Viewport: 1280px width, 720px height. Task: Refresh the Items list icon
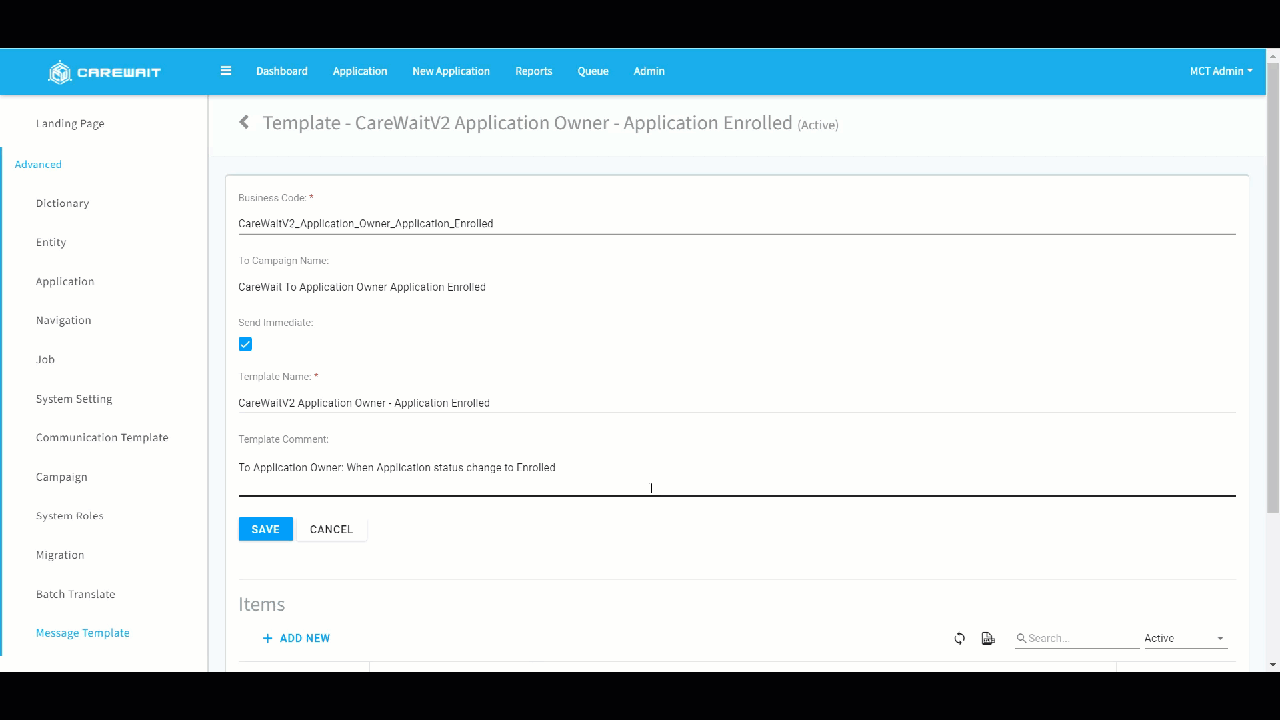(x=960, y=638)
